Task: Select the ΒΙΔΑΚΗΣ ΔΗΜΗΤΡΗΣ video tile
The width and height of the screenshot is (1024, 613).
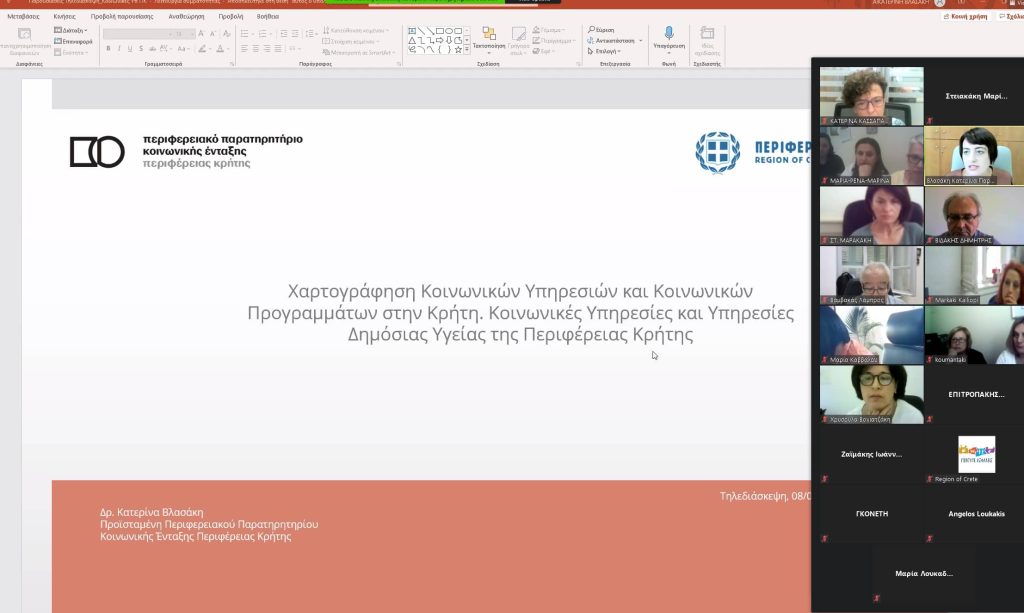Action: click(x=976, y=215)
